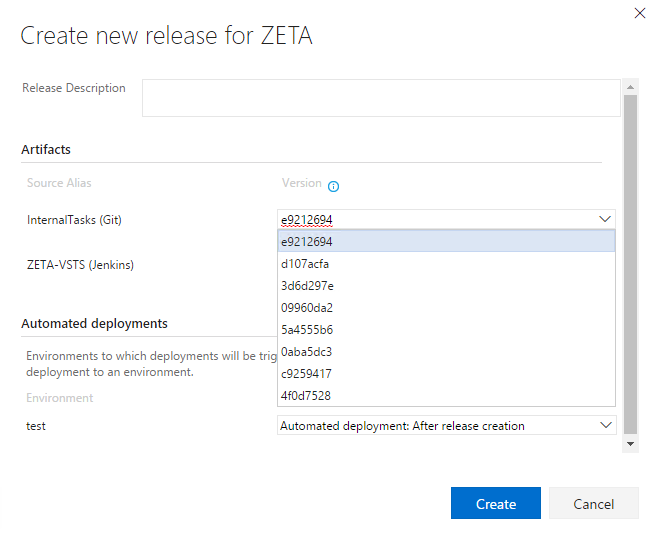
Task: Focus the Release Description text box
Action: (x=381, y=98)
